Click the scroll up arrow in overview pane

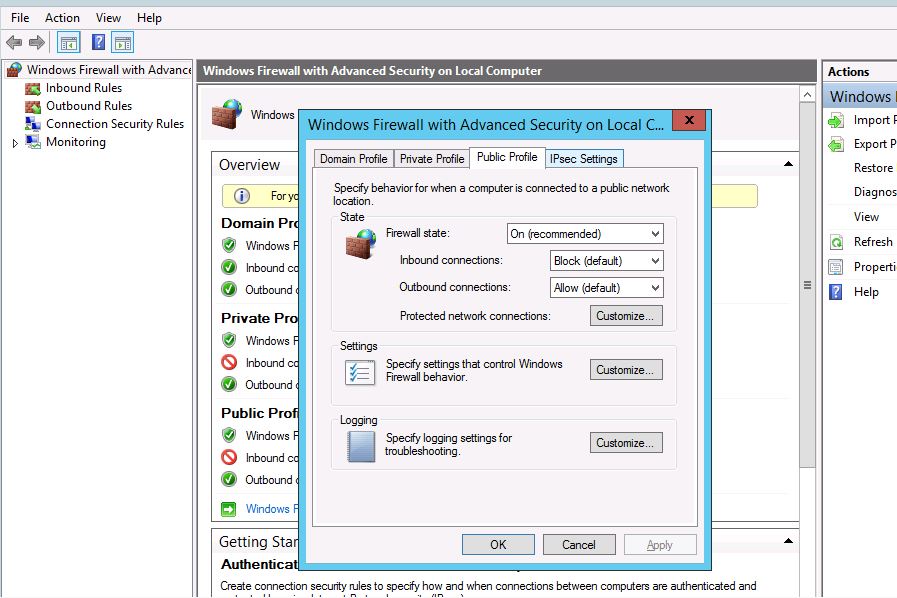pyautogui.click(x=807, y=94)
